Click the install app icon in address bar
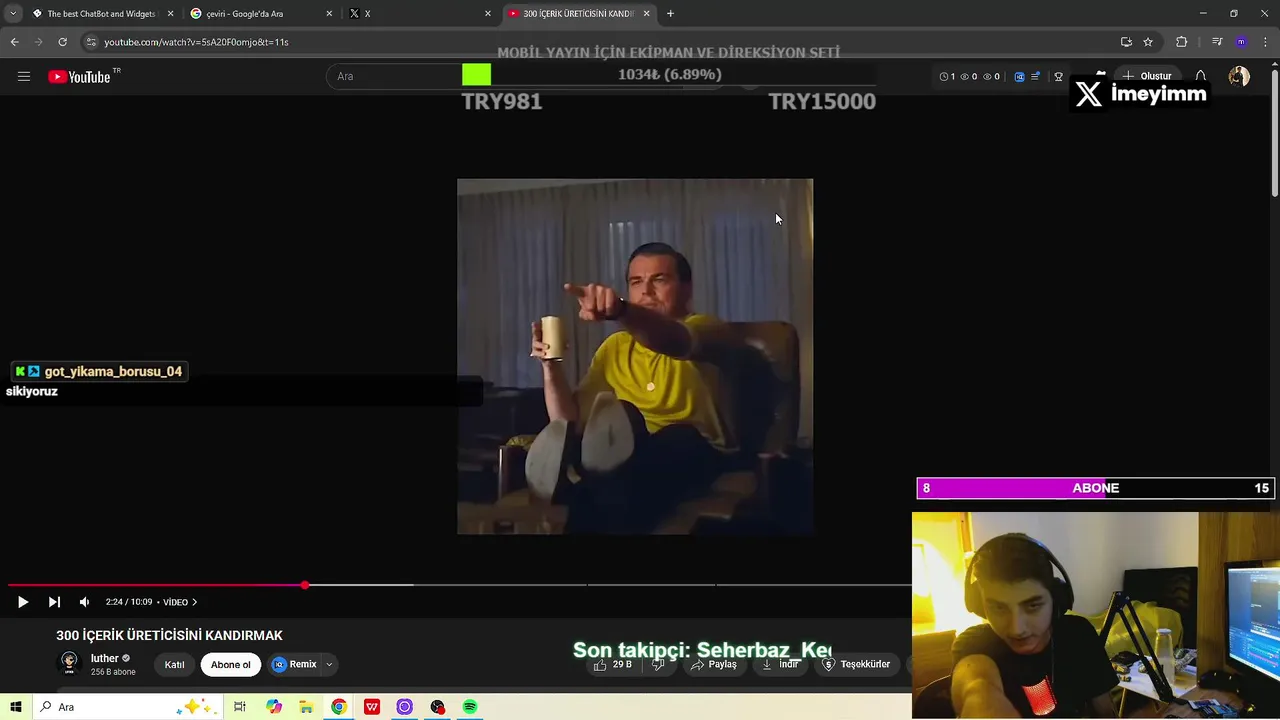The width and height of the screenshot is (1280, 720). point(1126,42)
